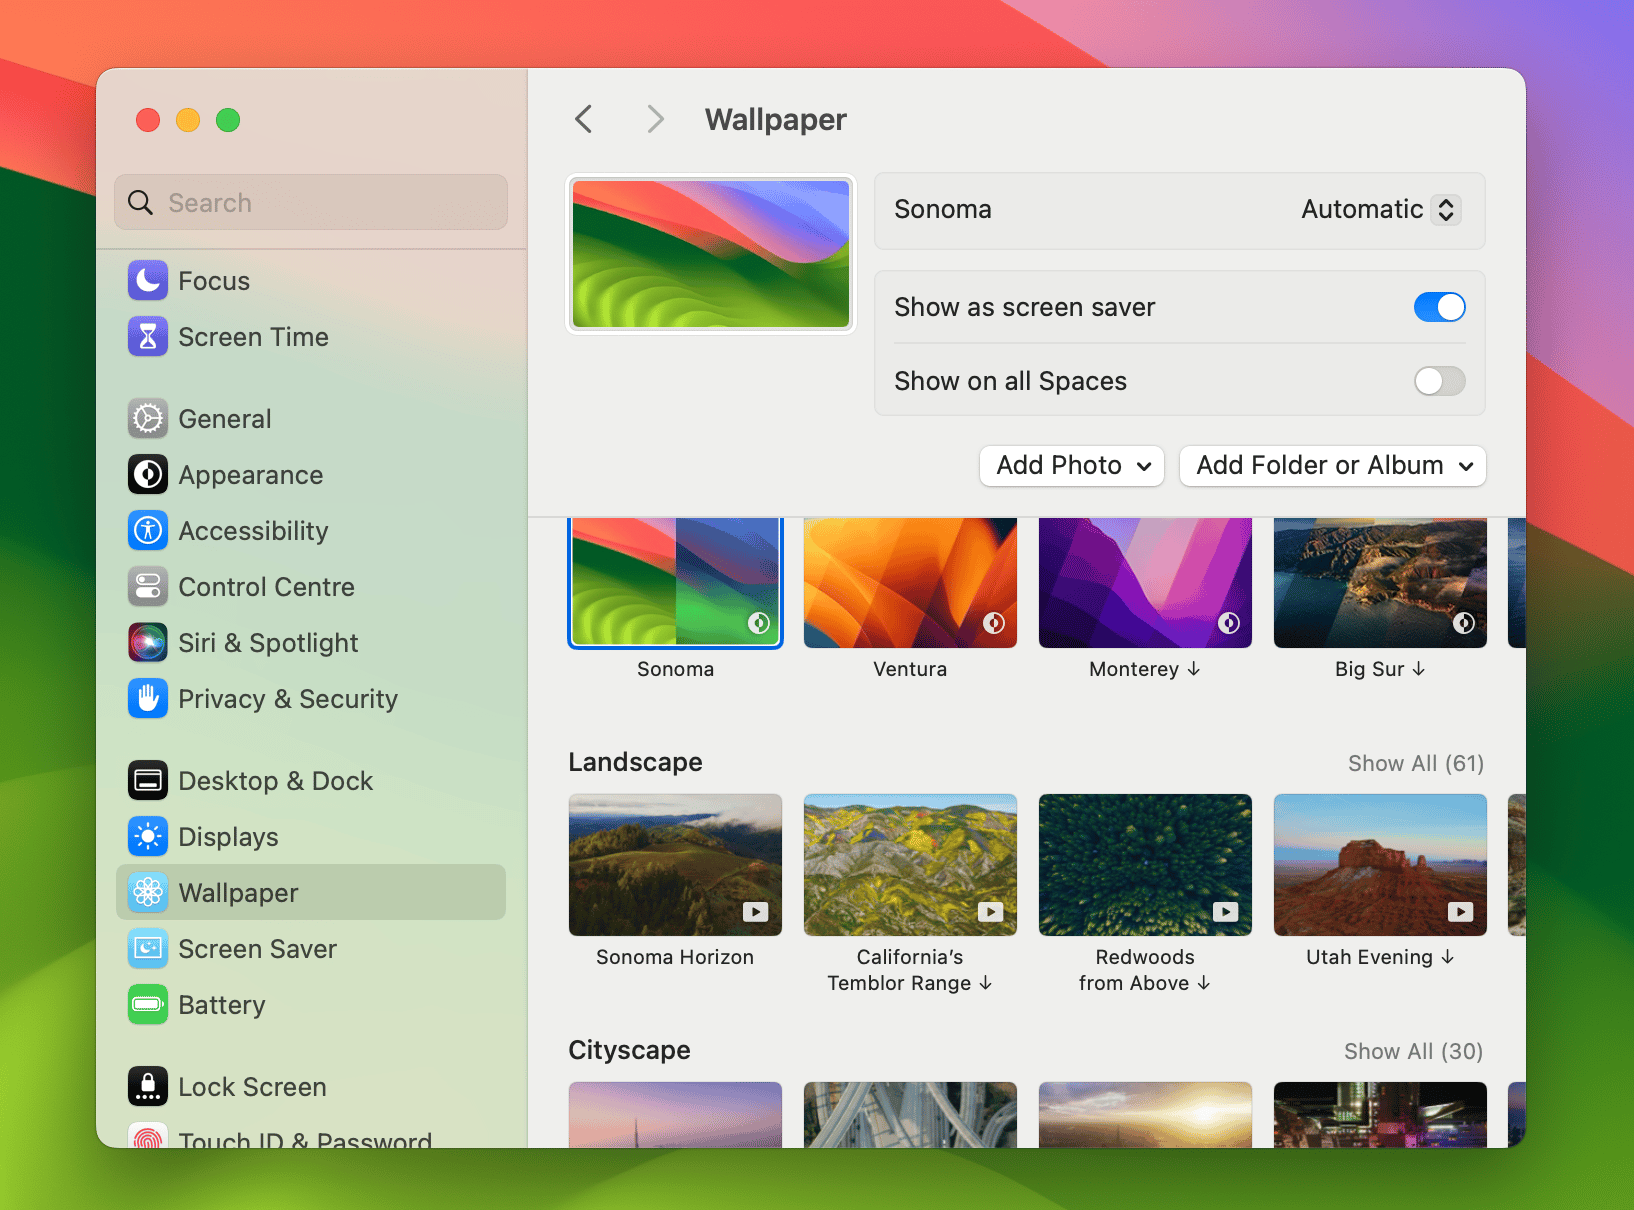
Task: Show all 61 Landscape wallpapers
Action: coord(1416,763)
